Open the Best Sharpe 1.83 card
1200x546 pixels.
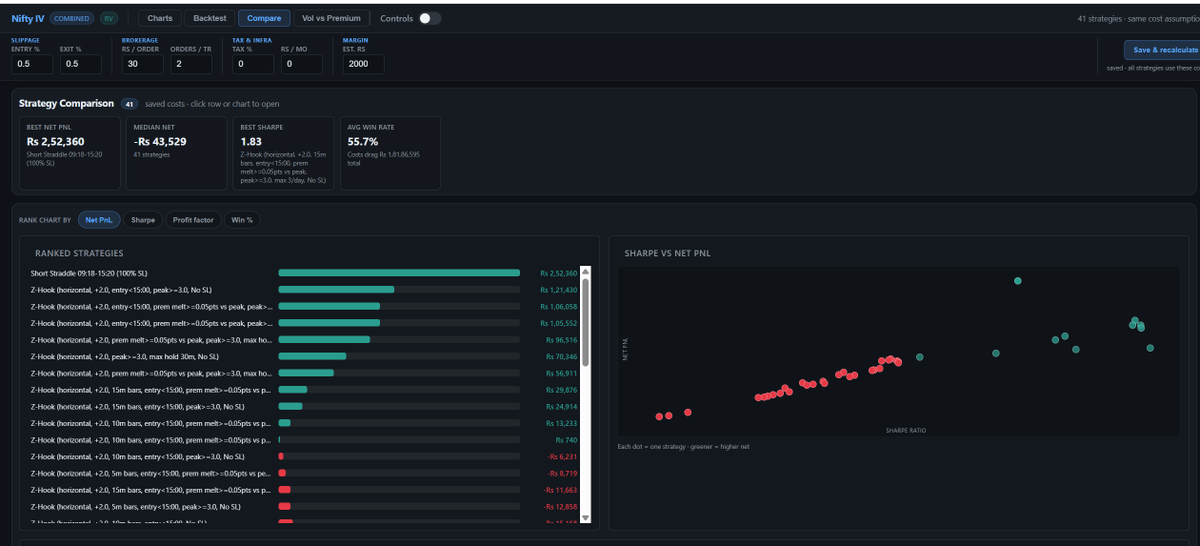284,153
